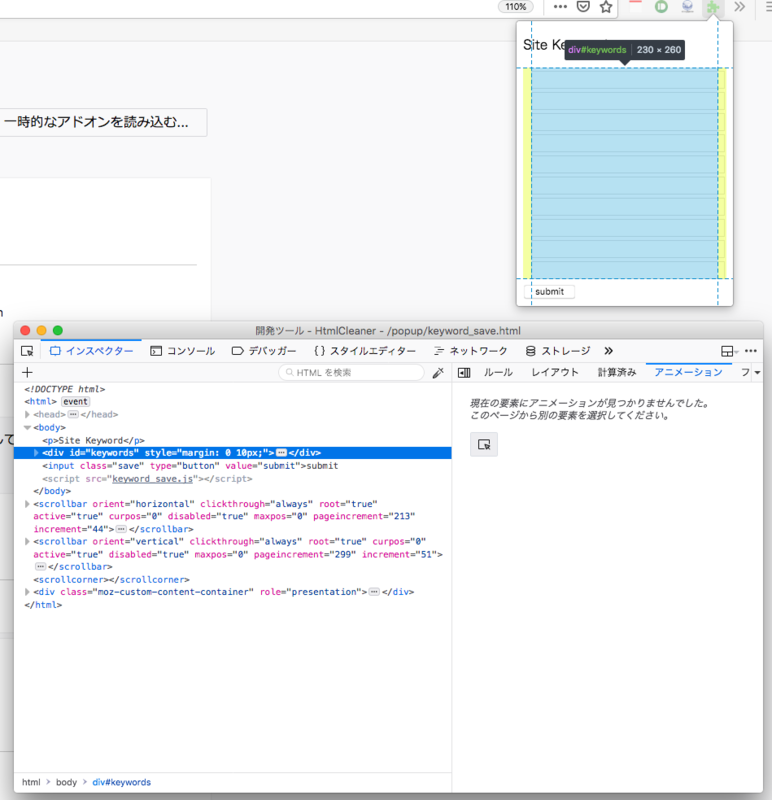
Task: Activate the element picker in devtools toolbar
Action: pyautogui.click(x=27, y=351)
